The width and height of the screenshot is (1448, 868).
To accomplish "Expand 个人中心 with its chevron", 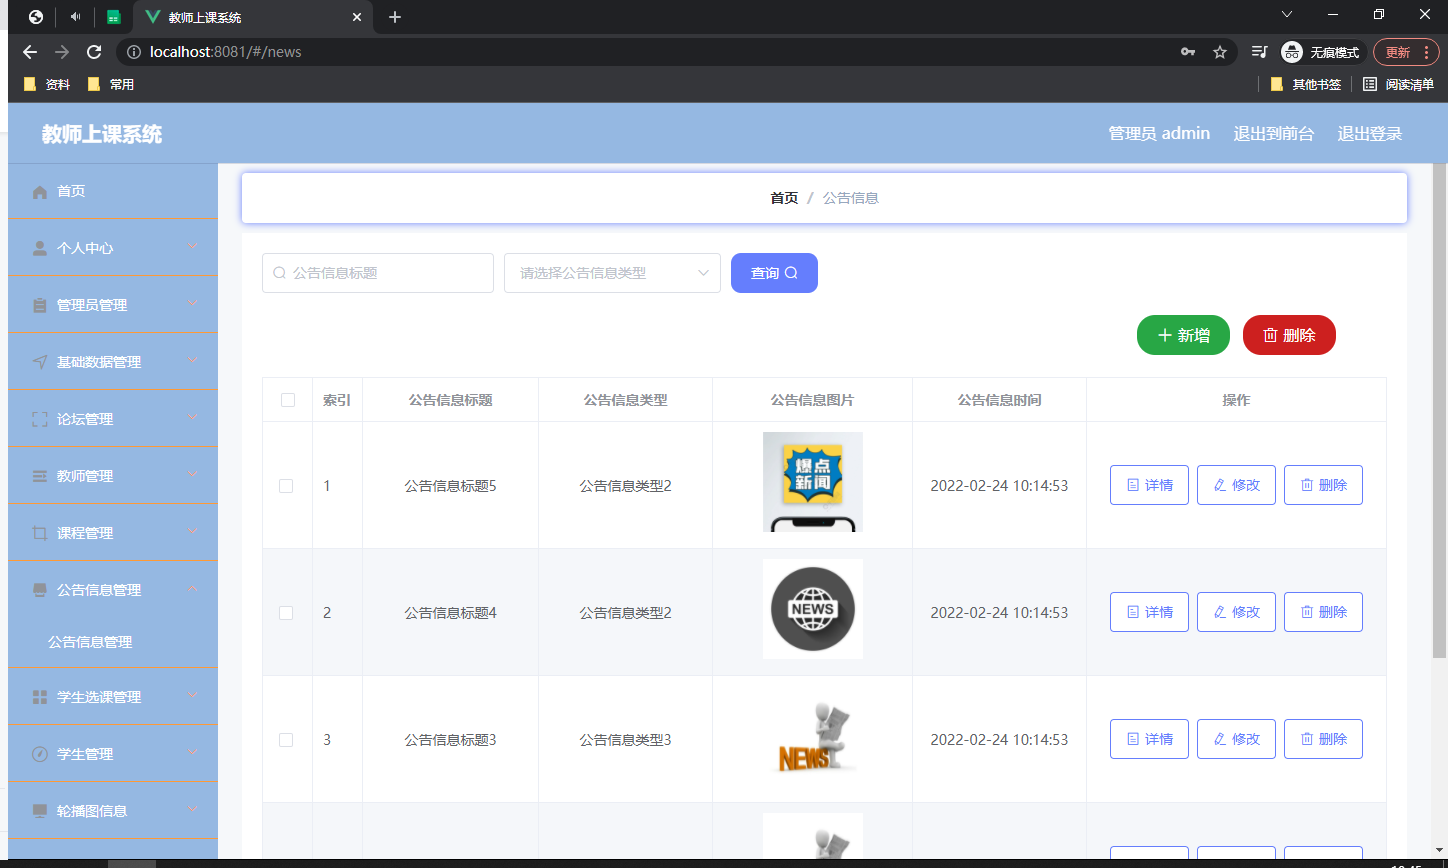I will [x=193, y=246].
